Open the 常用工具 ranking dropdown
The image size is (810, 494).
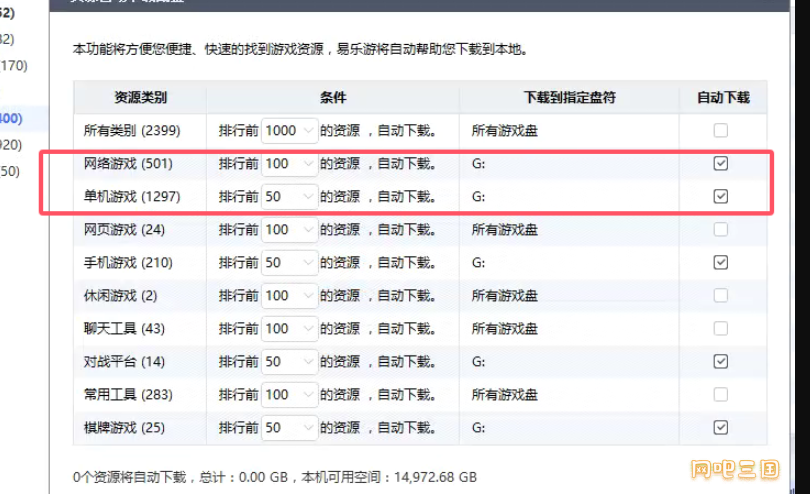coord(289,394)
